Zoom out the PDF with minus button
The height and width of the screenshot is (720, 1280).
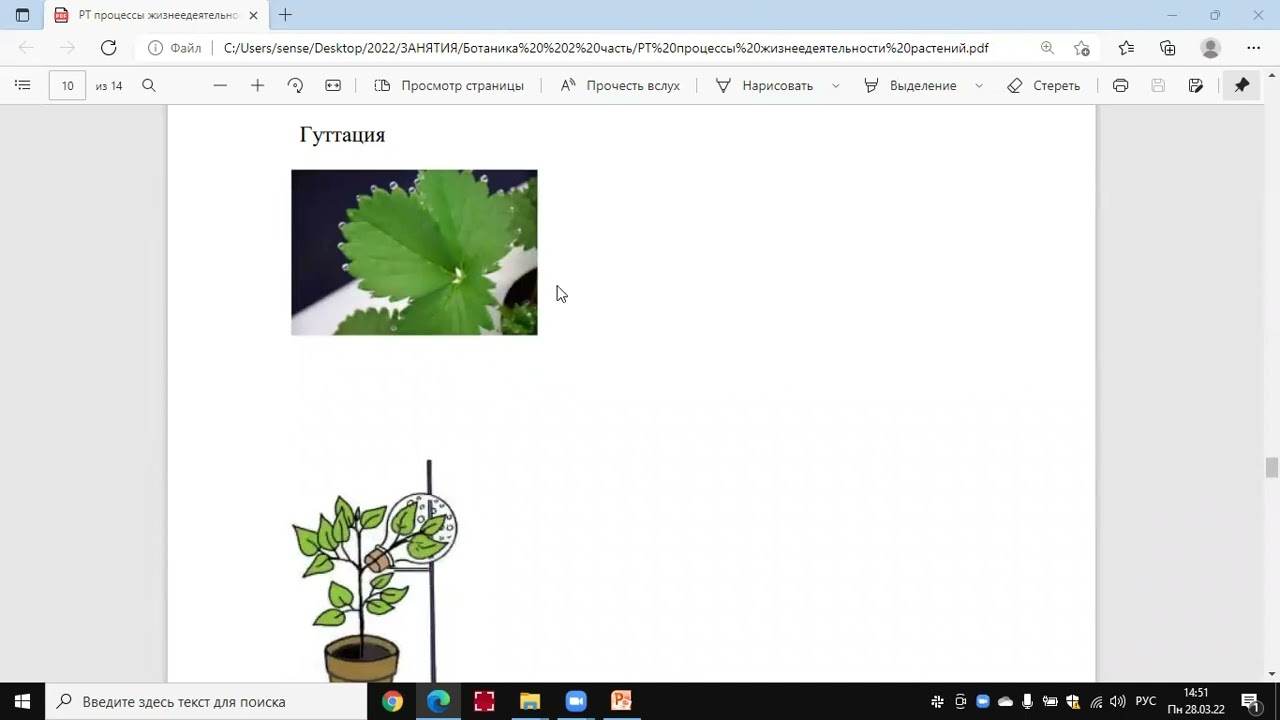point(220,86)
